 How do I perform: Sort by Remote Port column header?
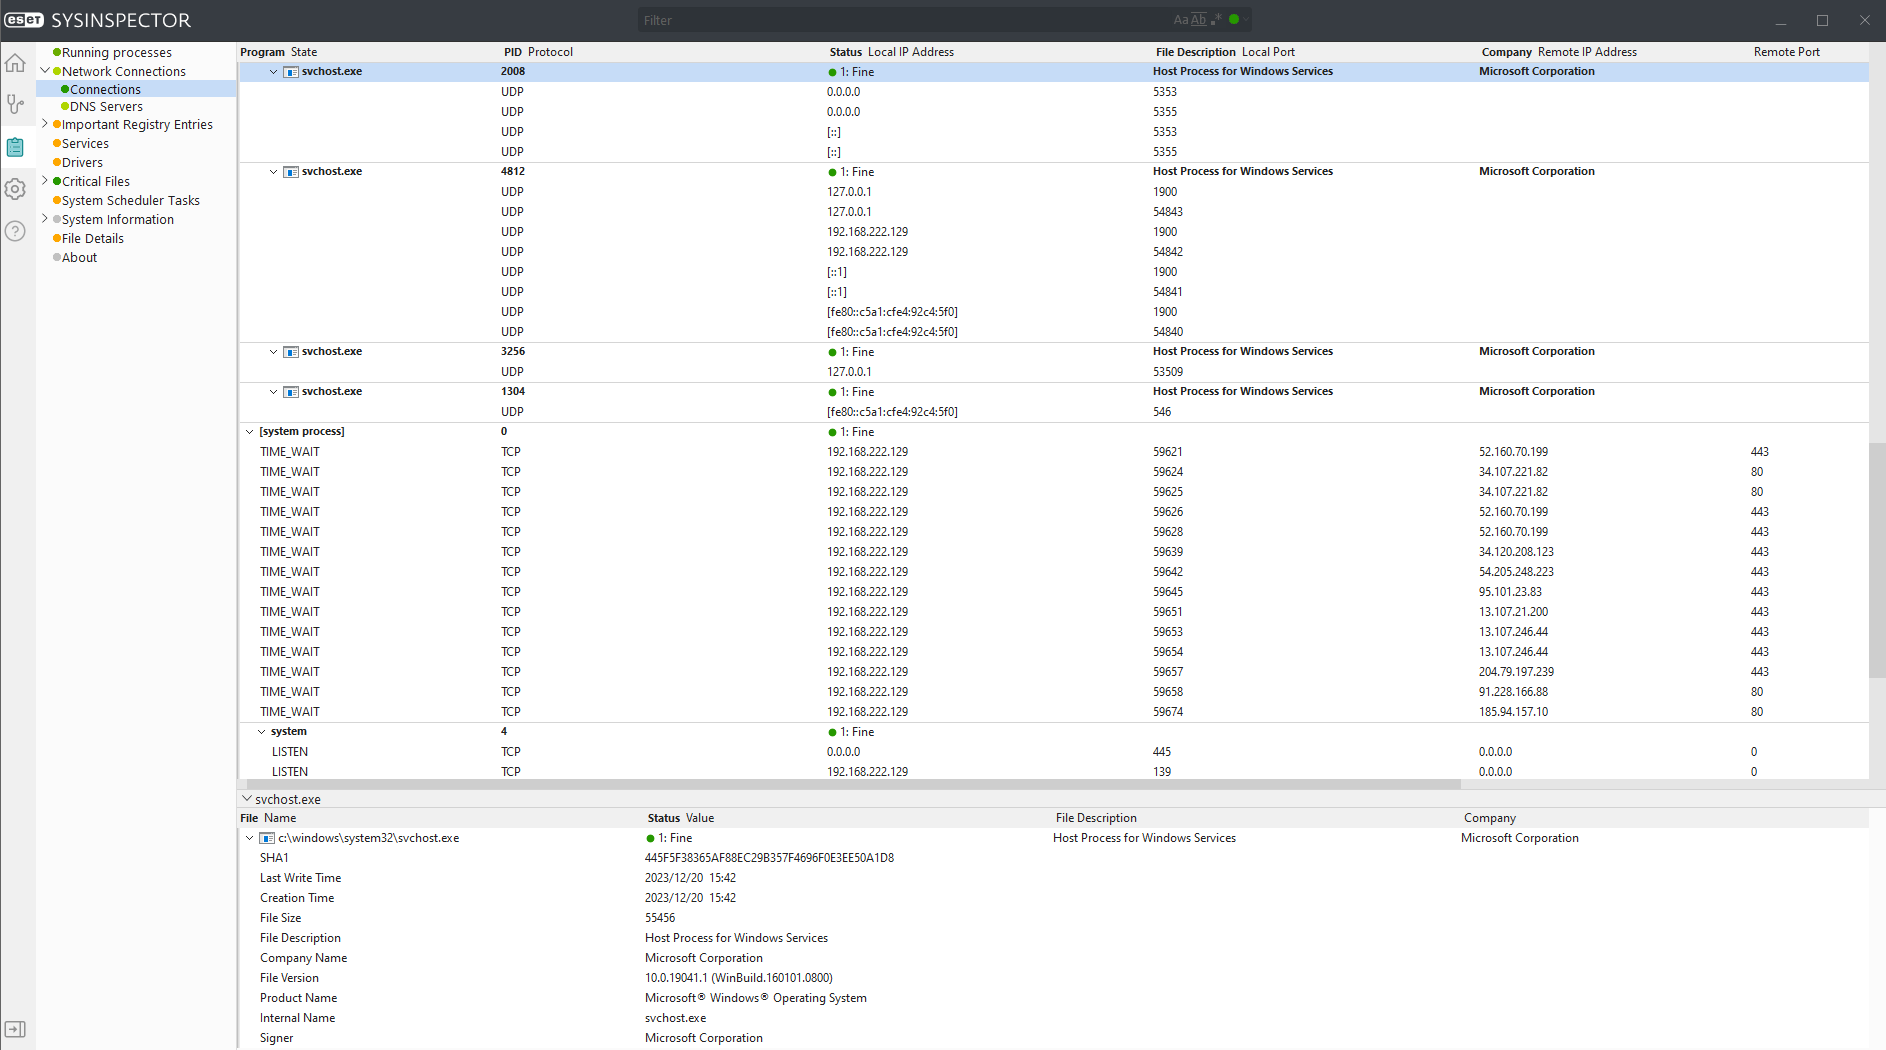(x=1787, y=52)
